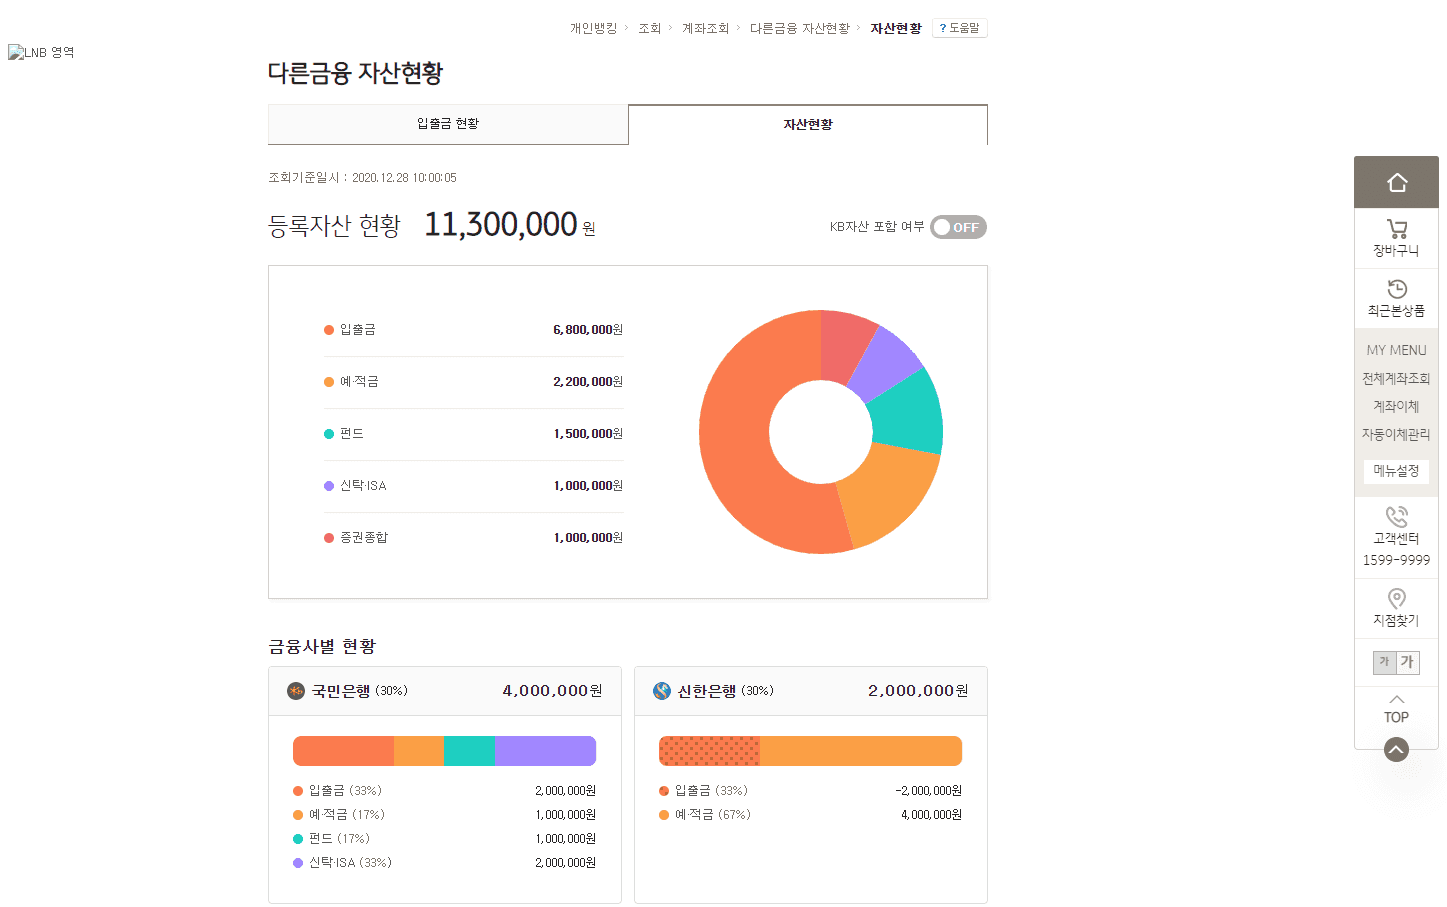The height and width of the screenshot is (907, 1447).
Task: Click the 국민은행 (30%) card header
Action: [x=445, y=691]
